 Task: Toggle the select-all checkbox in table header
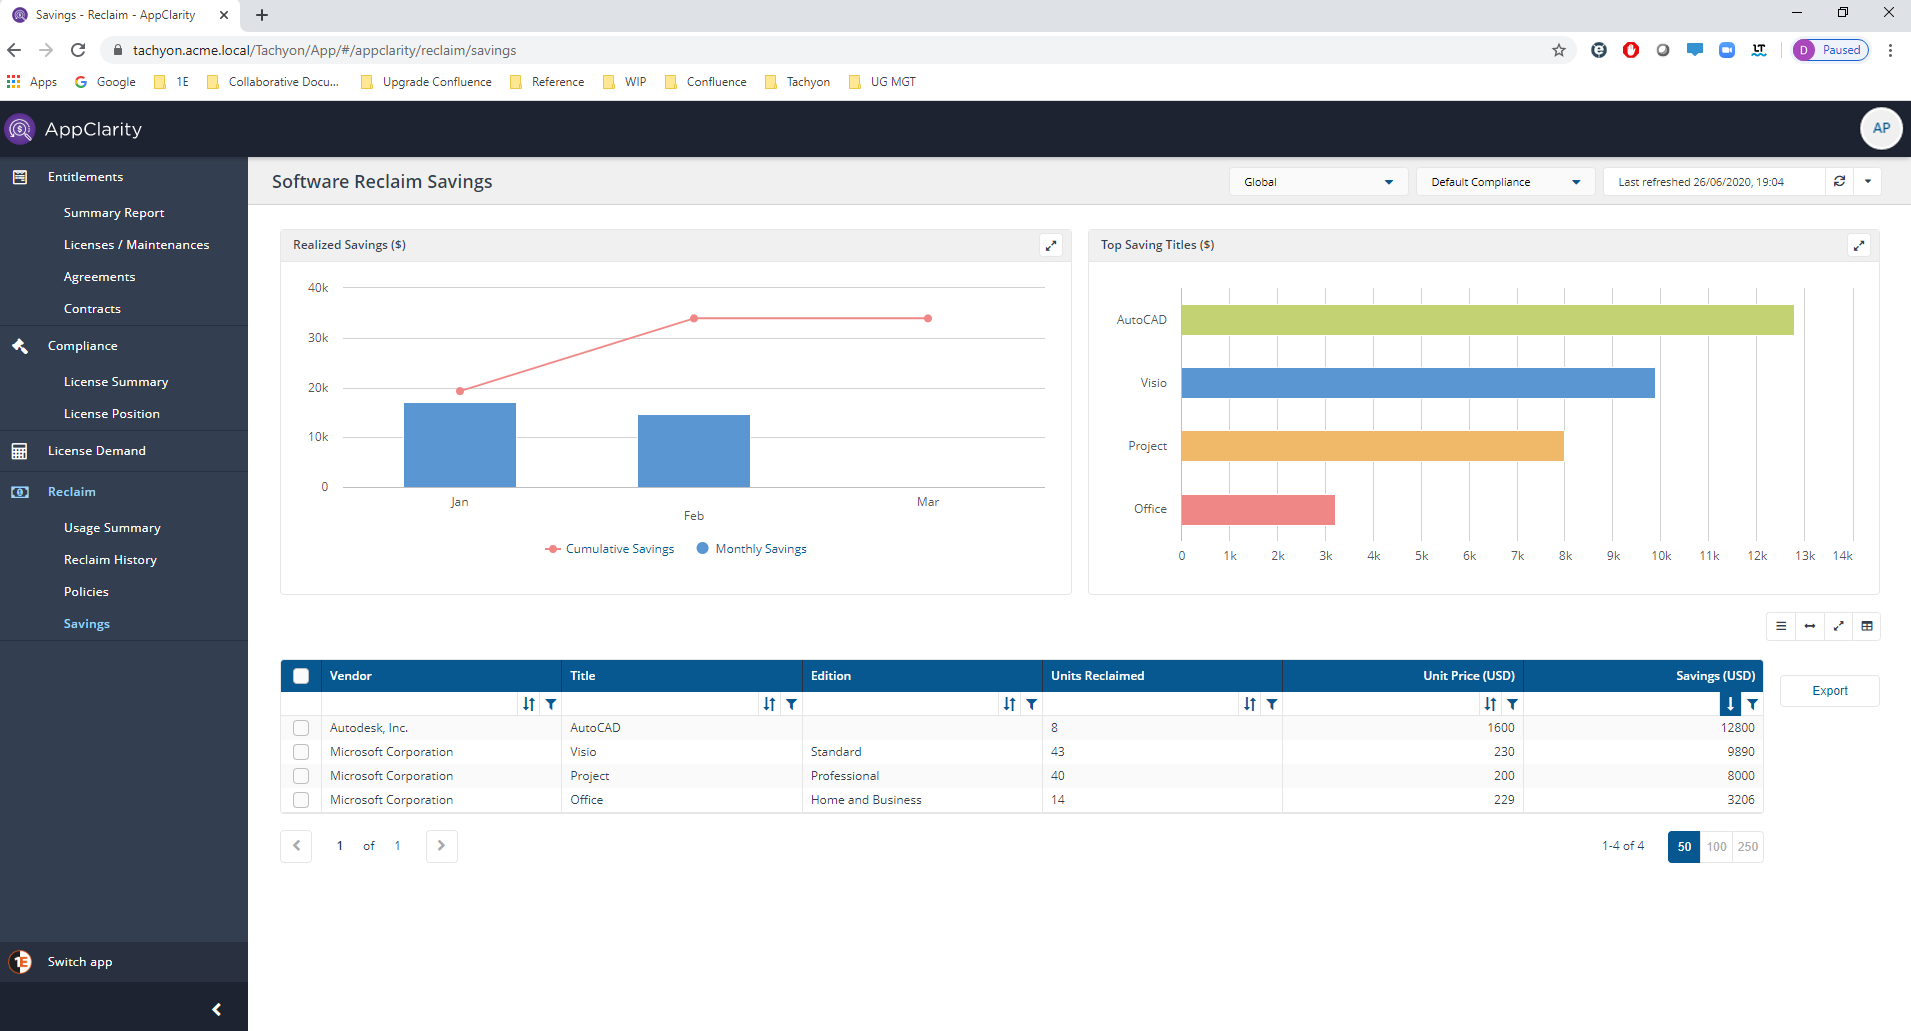pos(301,676)
